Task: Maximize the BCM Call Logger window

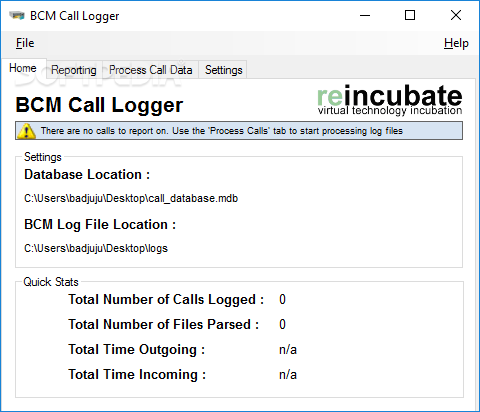Action: (410, 15)
